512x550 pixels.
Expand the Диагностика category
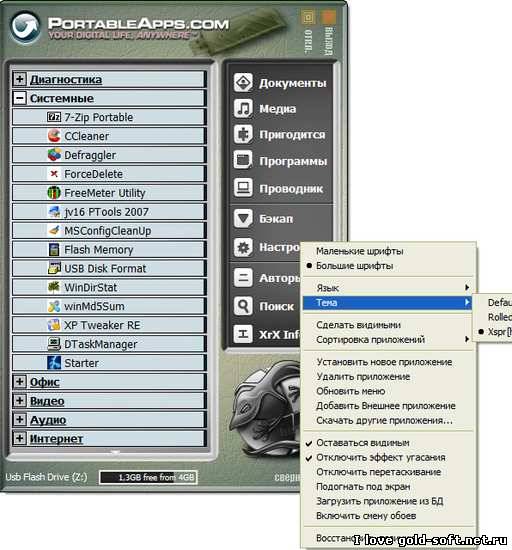coord(20,79)
